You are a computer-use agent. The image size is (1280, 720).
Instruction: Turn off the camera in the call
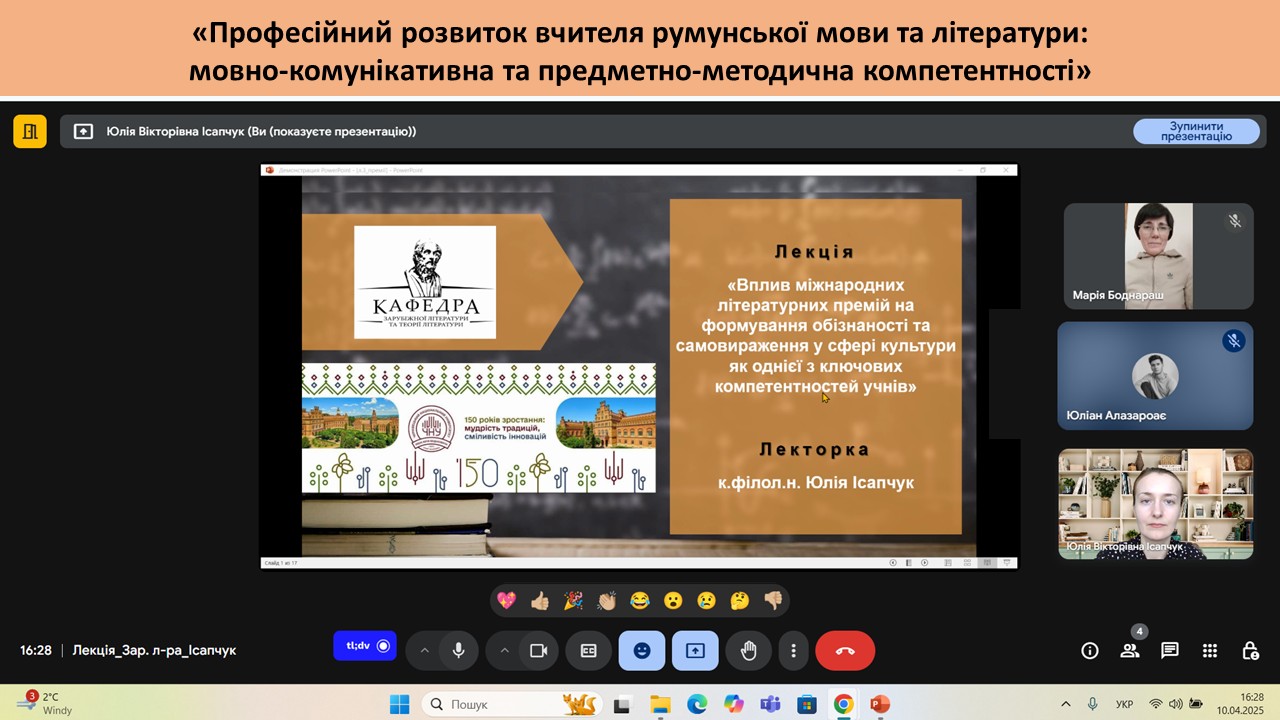pyautogui.click(x=538, y=651)
